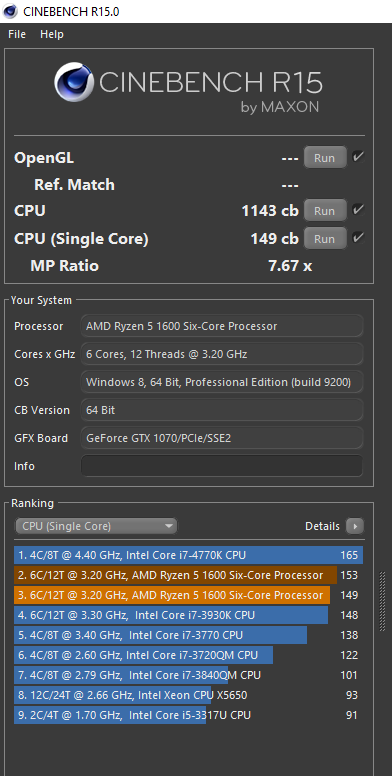The image size is (392, 776).
Task: Open the Help menu
Action: pyautogui.click(x=52, y=34)
